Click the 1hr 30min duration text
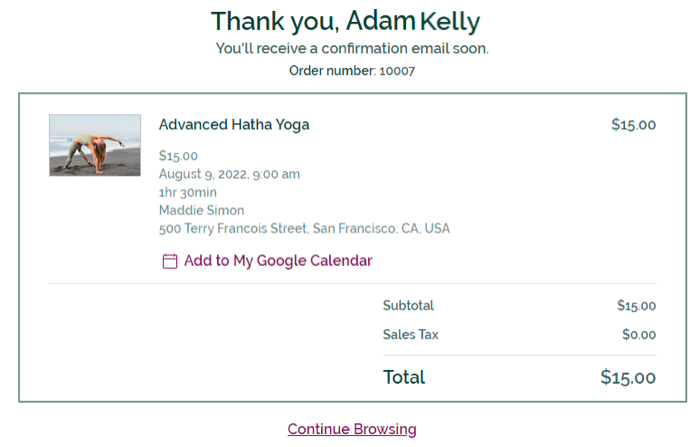700x447 pixels. click(x=188, y=192)
